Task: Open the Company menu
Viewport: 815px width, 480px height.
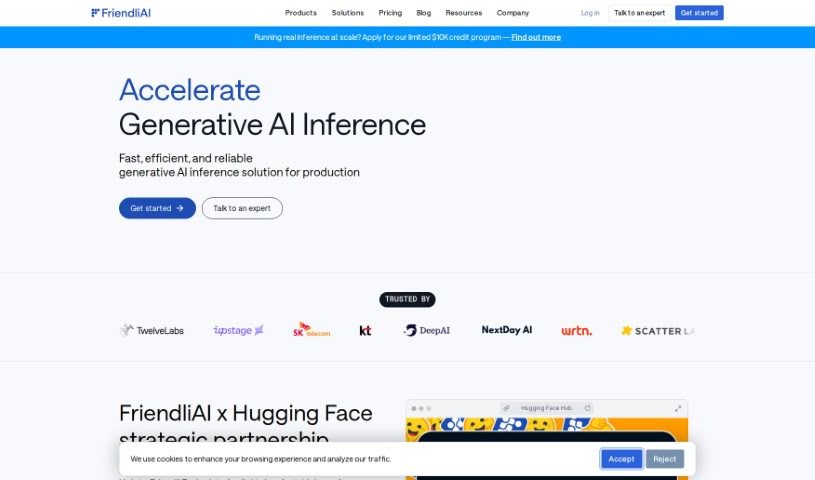Action: 512,12
